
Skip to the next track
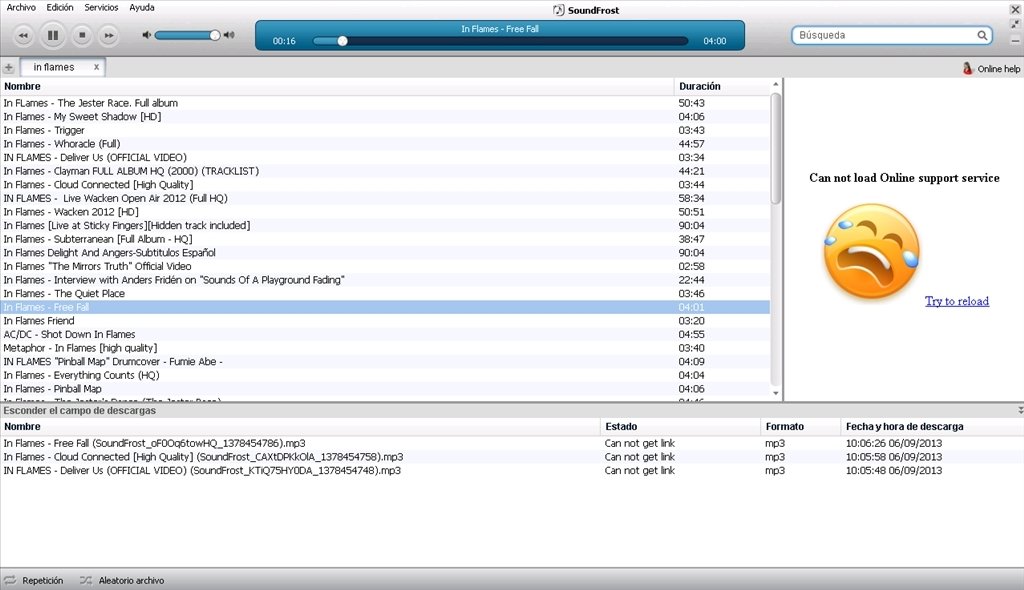pos(109,35)
